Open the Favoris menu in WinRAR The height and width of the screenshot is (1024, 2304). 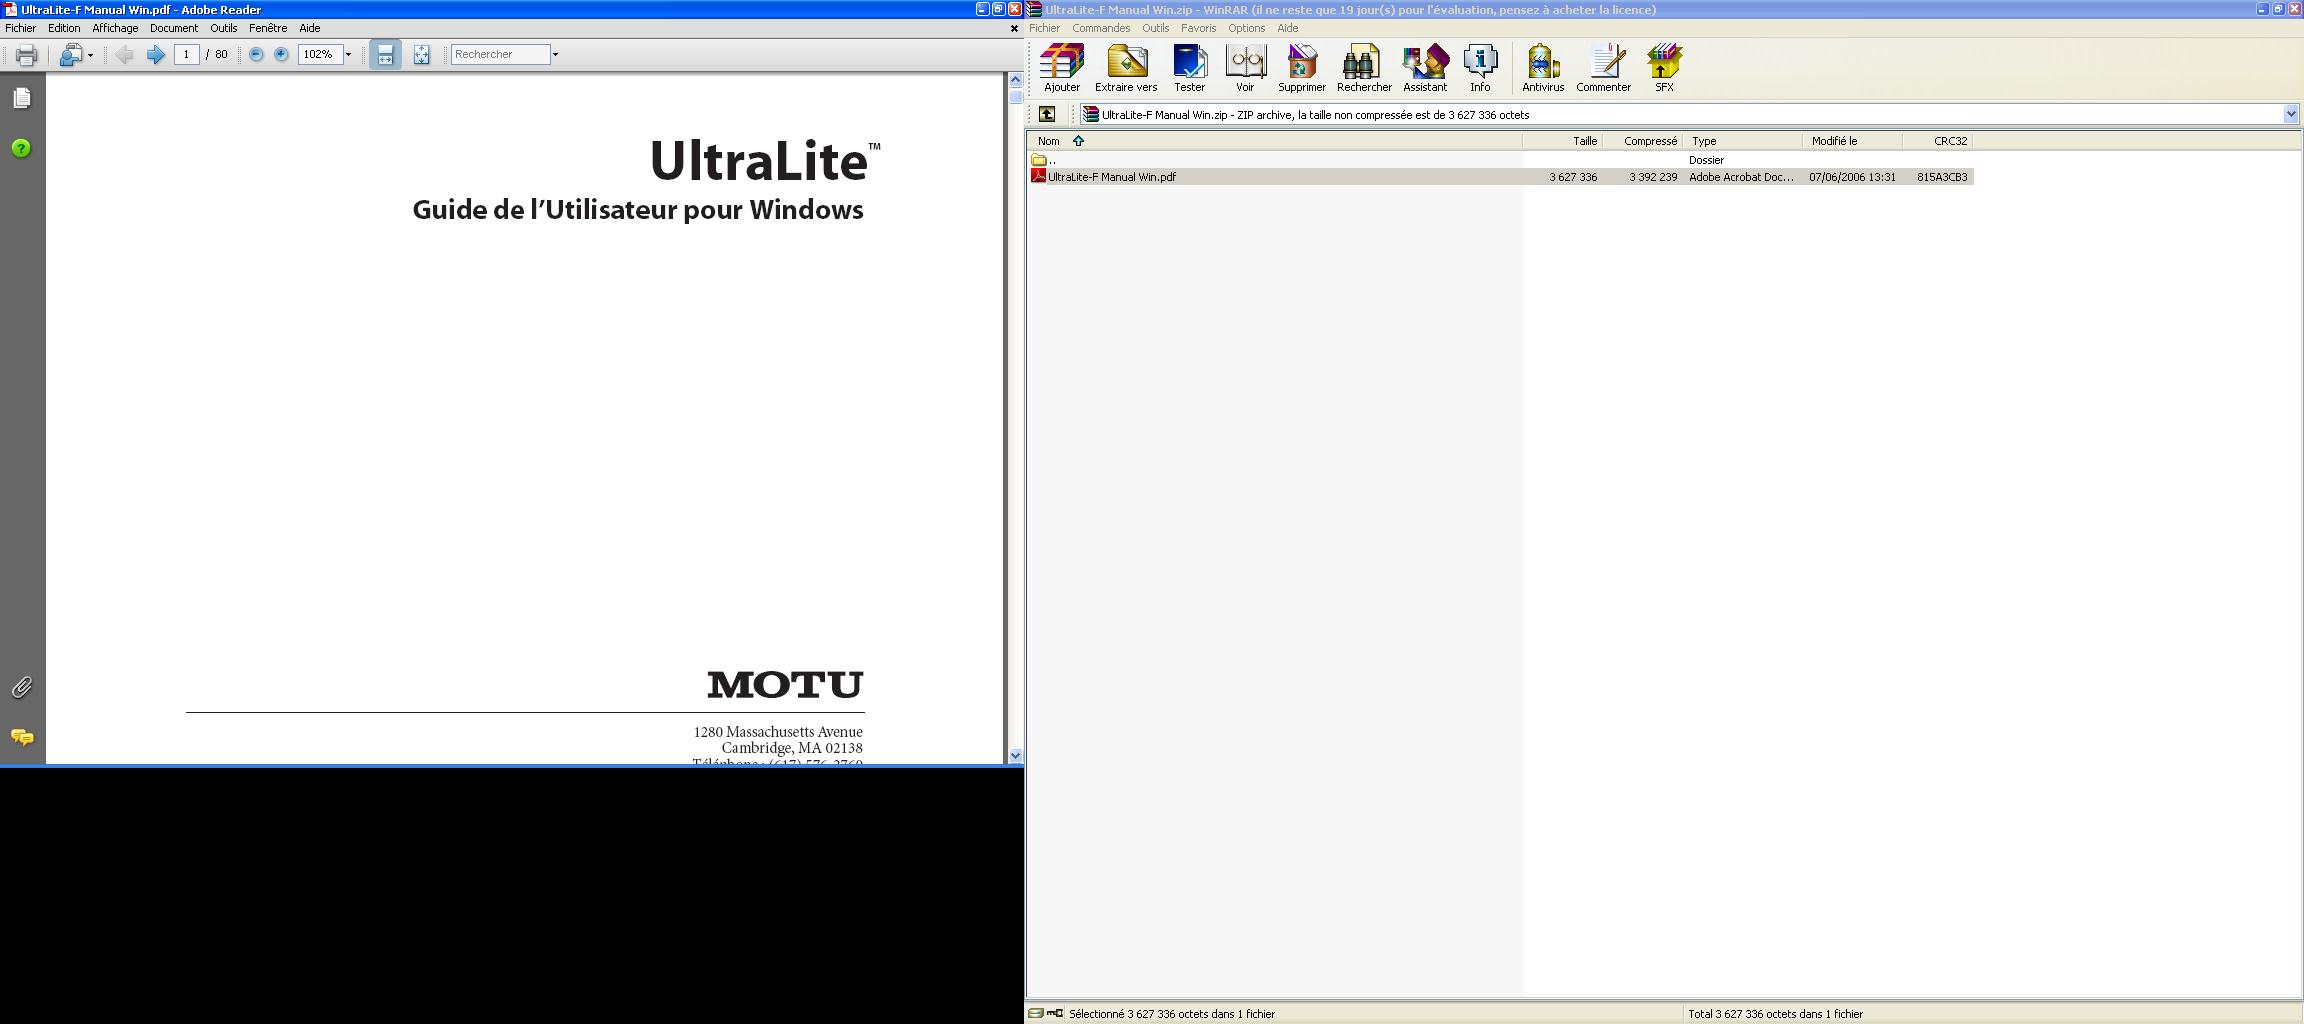[1198, 28]
